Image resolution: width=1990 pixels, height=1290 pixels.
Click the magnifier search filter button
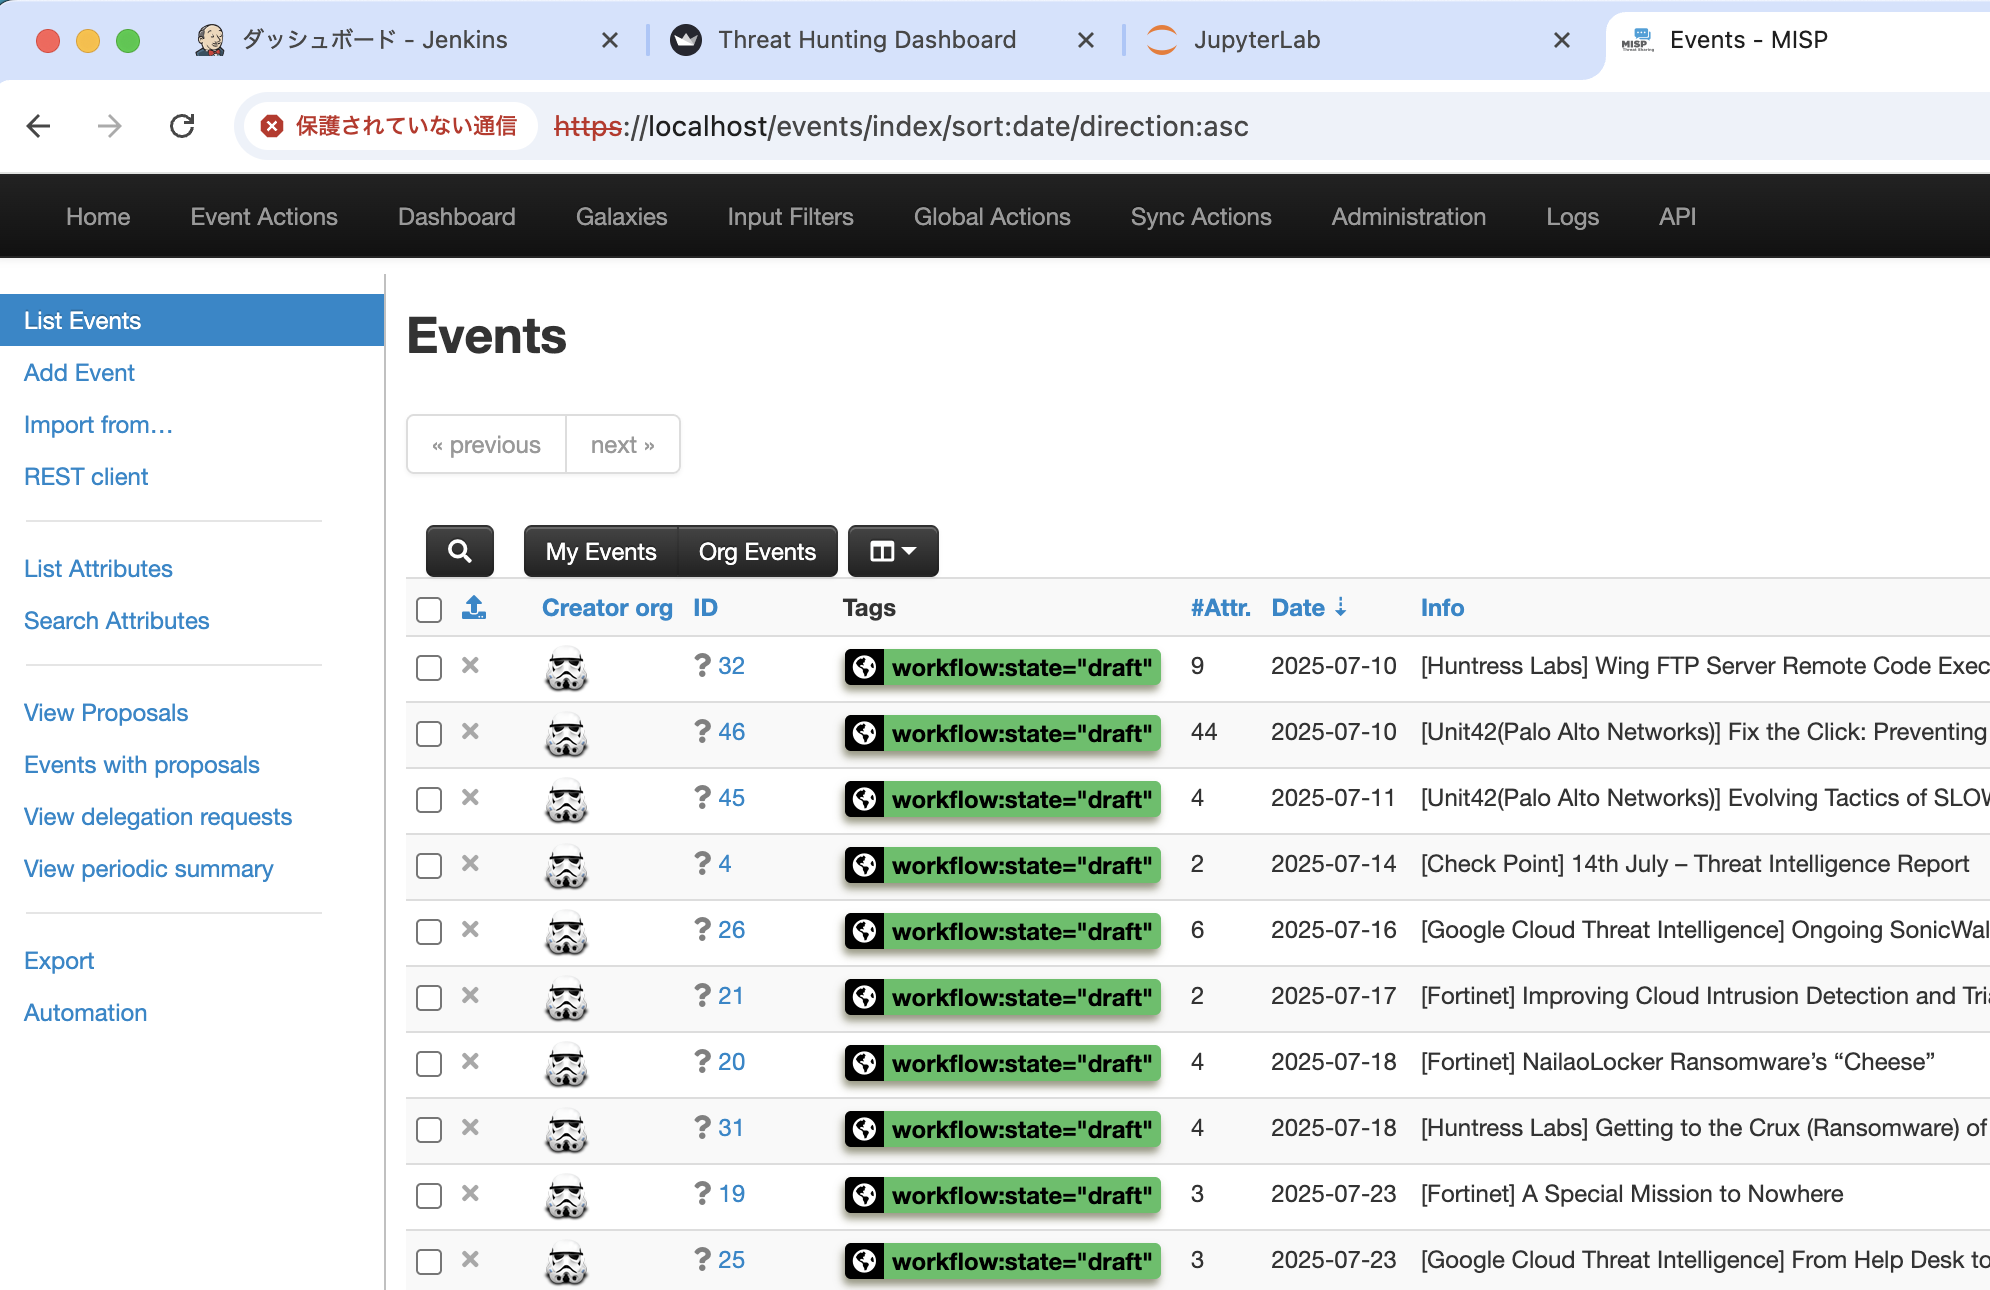459,551
